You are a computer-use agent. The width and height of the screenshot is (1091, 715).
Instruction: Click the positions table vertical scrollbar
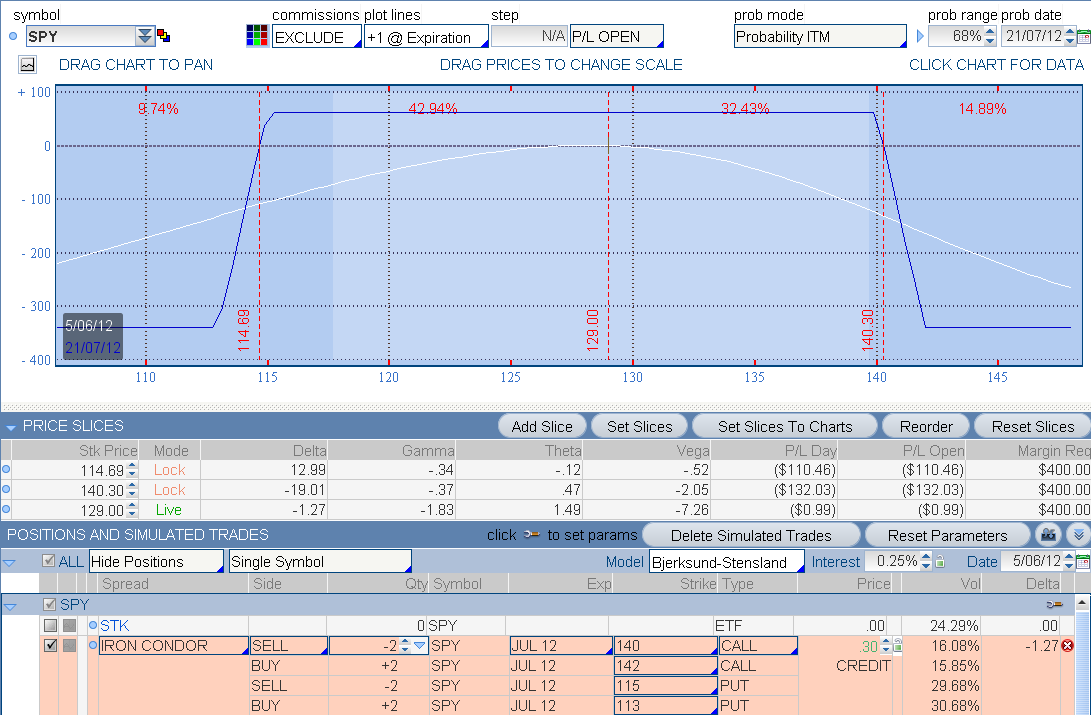[x=1083, y=654]
